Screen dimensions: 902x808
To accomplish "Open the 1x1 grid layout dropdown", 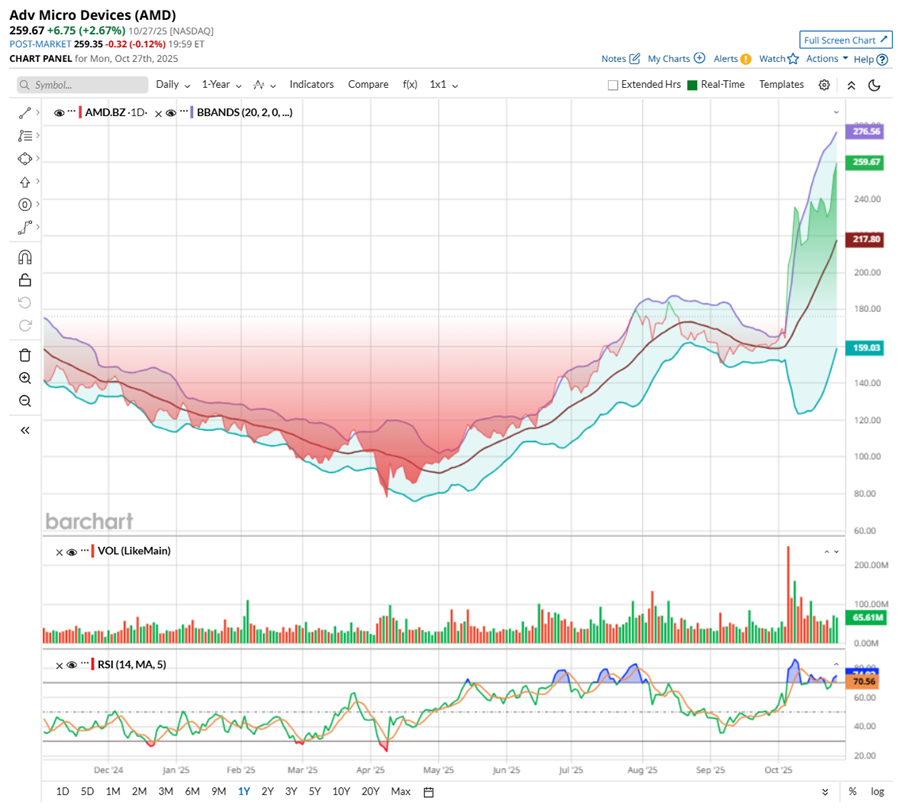I will point(444,85).
